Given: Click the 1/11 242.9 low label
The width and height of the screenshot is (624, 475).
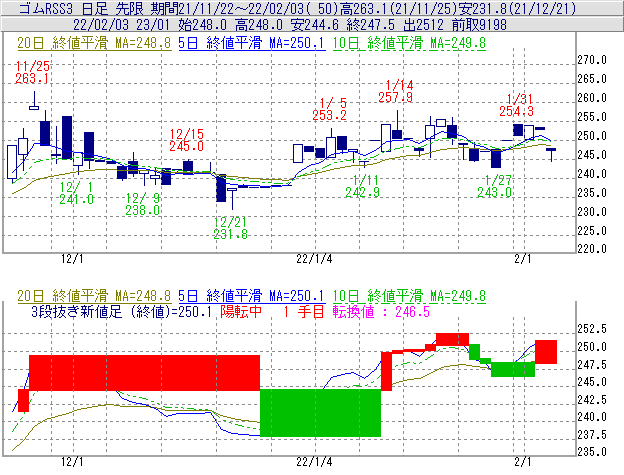Looking at the screenshot, I should [362, 186].
